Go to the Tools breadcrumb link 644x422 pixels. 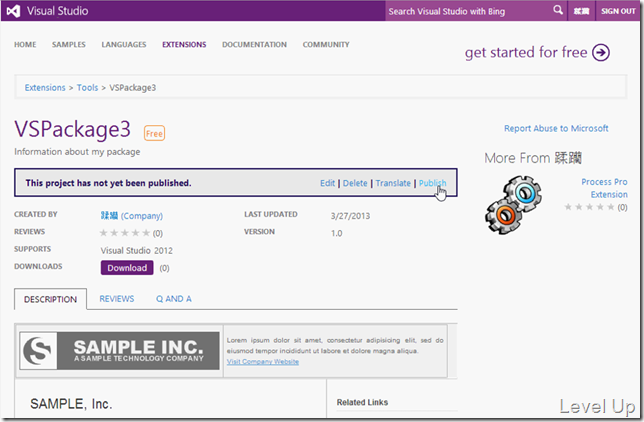coord(87,88)
